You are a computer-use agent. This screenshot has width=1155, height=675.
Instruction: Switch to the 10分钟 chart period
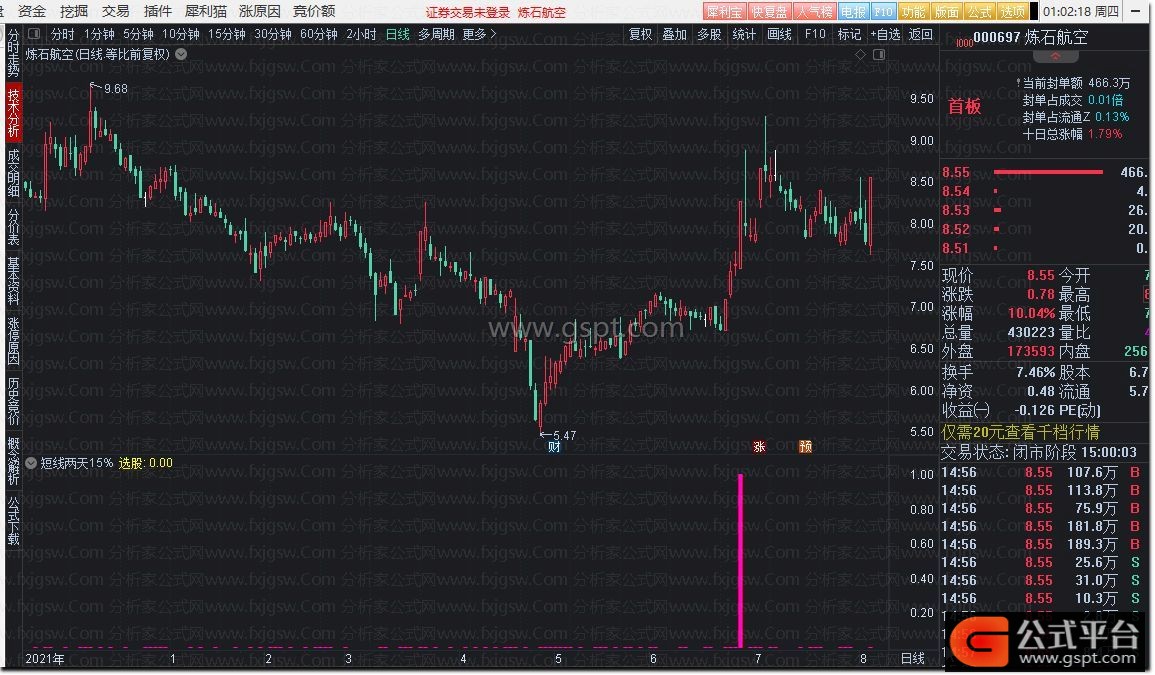[180, 34]
